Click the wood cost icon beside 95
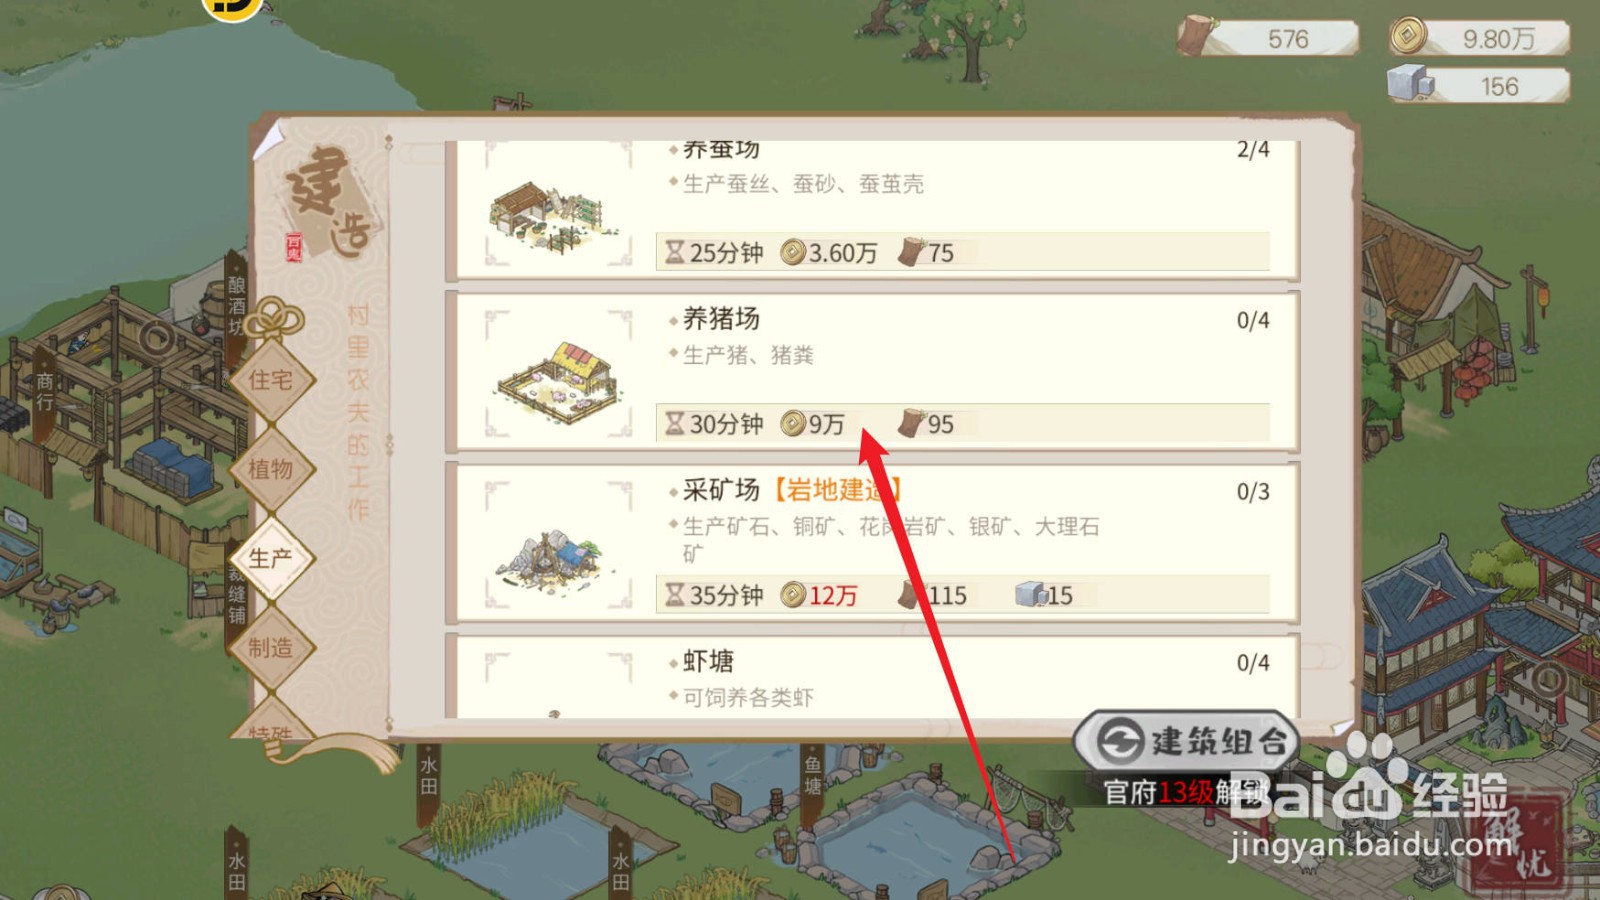Image resolution: width=1600 pixels, height=900 pixels. tap(910, 423)
